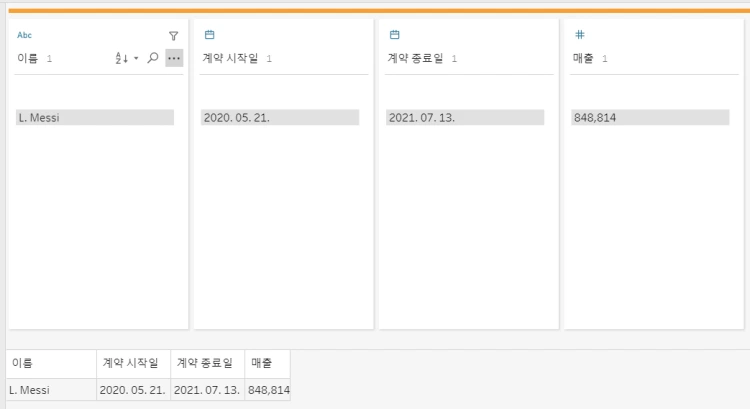Click the 계약 시작일 field name header

[230, 58]
